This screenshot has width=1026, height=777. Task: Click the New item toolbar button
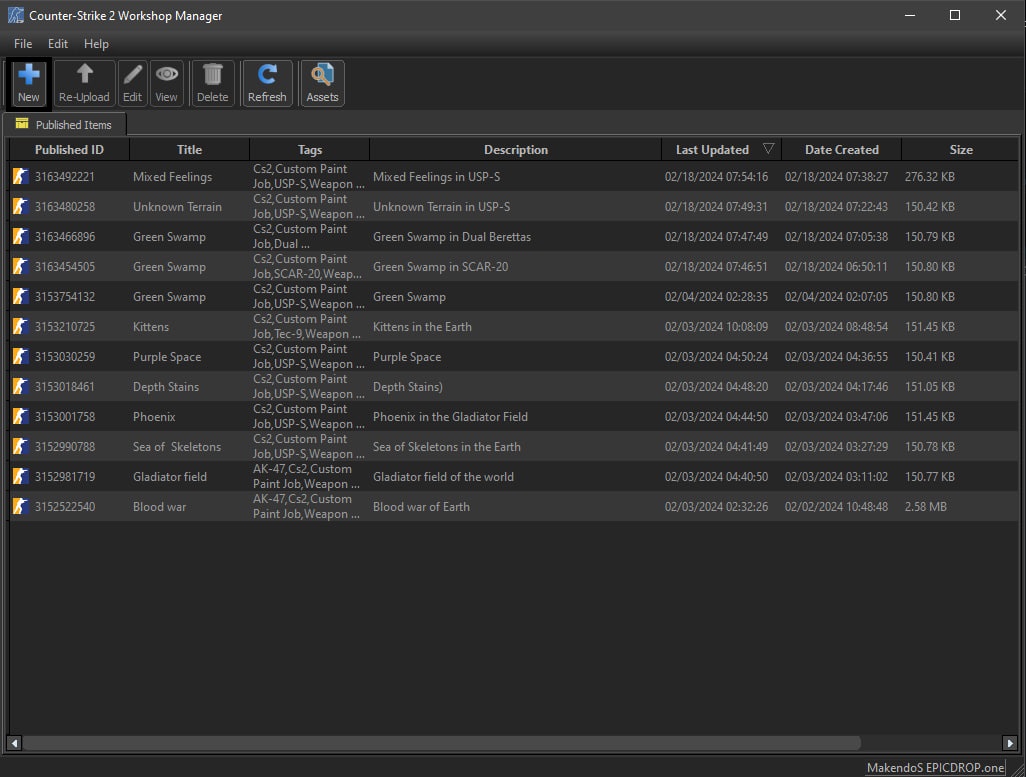click(x=29, y=83)
